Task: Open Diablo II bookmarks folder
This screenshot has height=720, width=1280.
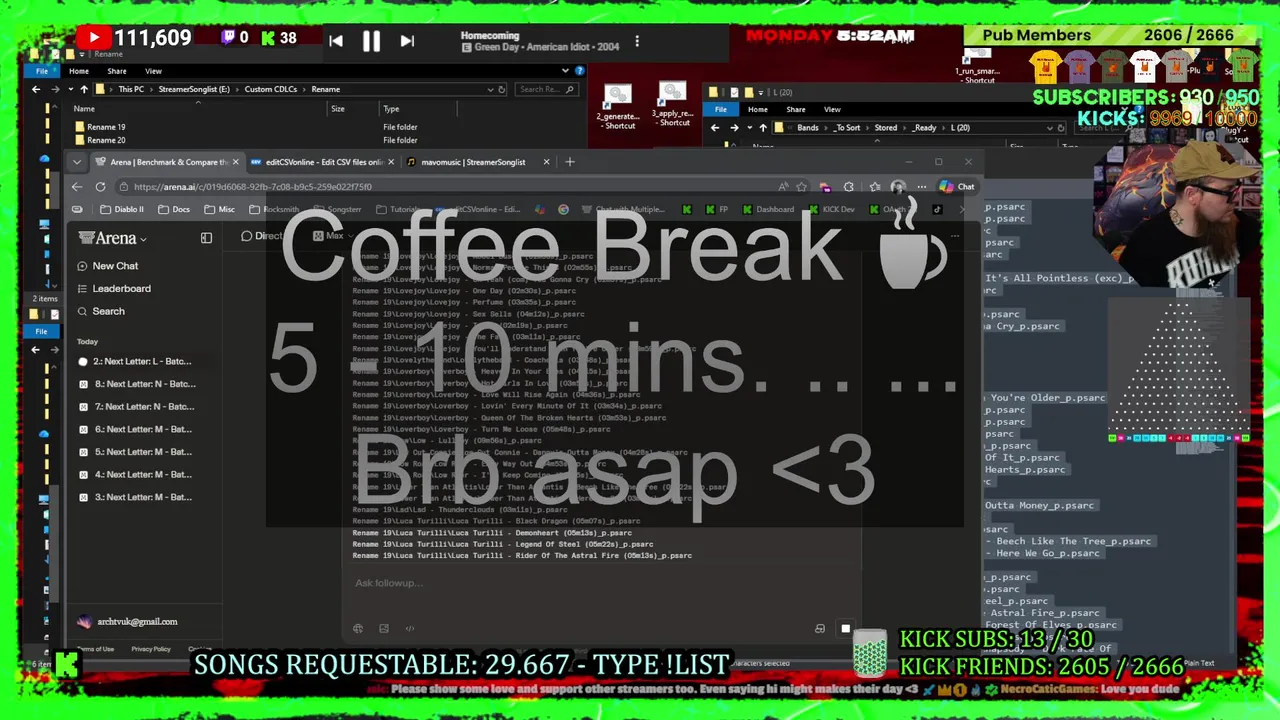Action: point(122,210)
